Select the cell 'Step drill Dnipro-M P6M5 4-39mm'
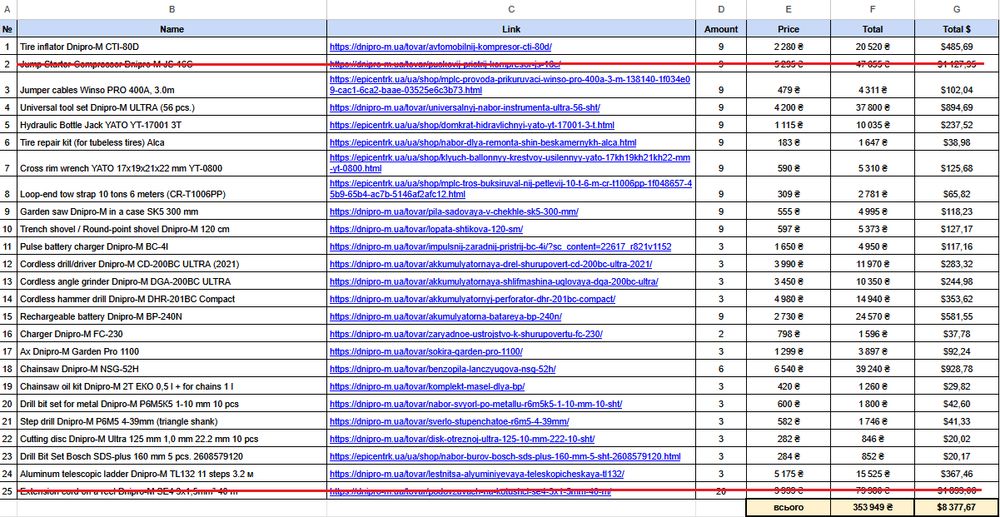The width and height of the screenshot is (1000, 517). click(x=172, y=421)
